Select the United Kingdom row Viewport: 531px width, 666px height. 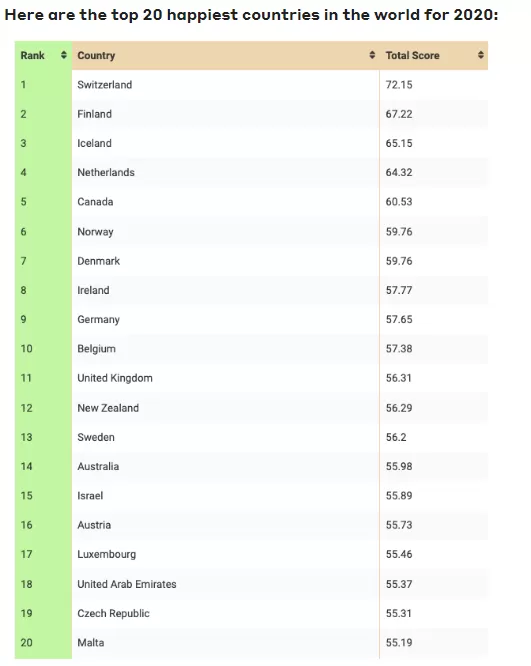click(x=251, y=378)
